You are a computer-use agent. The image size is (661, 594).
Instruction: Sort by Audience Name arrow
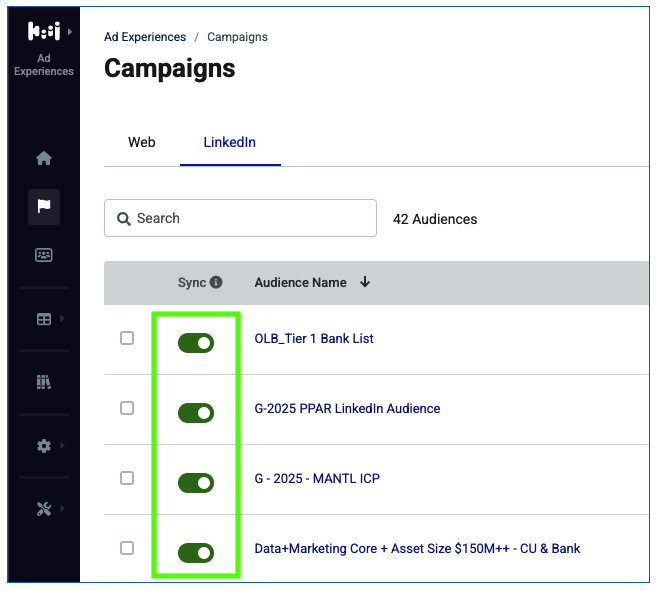tap(365, 282)
